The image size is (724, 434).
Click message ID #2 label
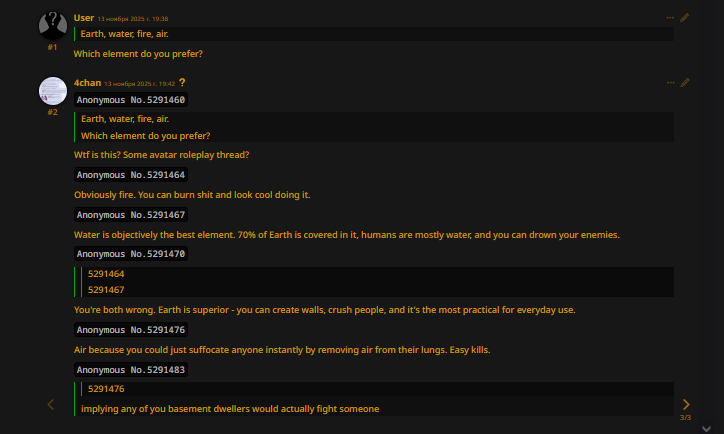(x=52, y=112)
